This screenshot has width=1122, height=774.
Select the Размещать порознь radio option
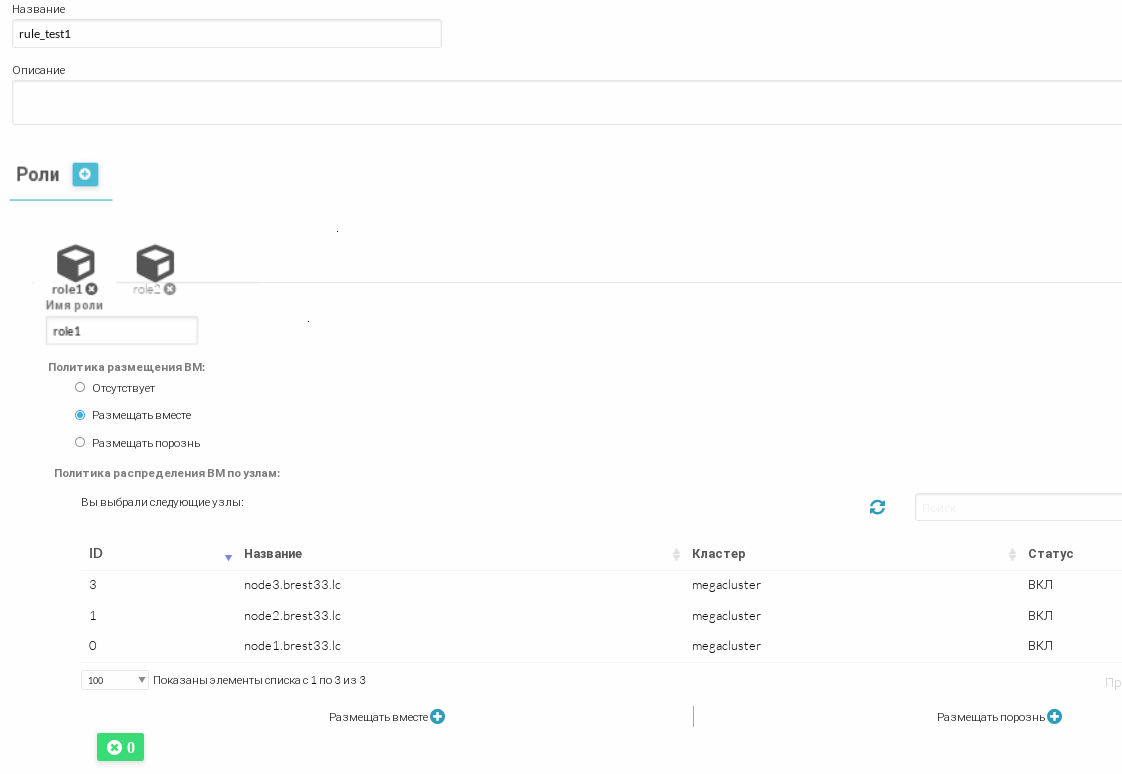[x=80, y=442]
